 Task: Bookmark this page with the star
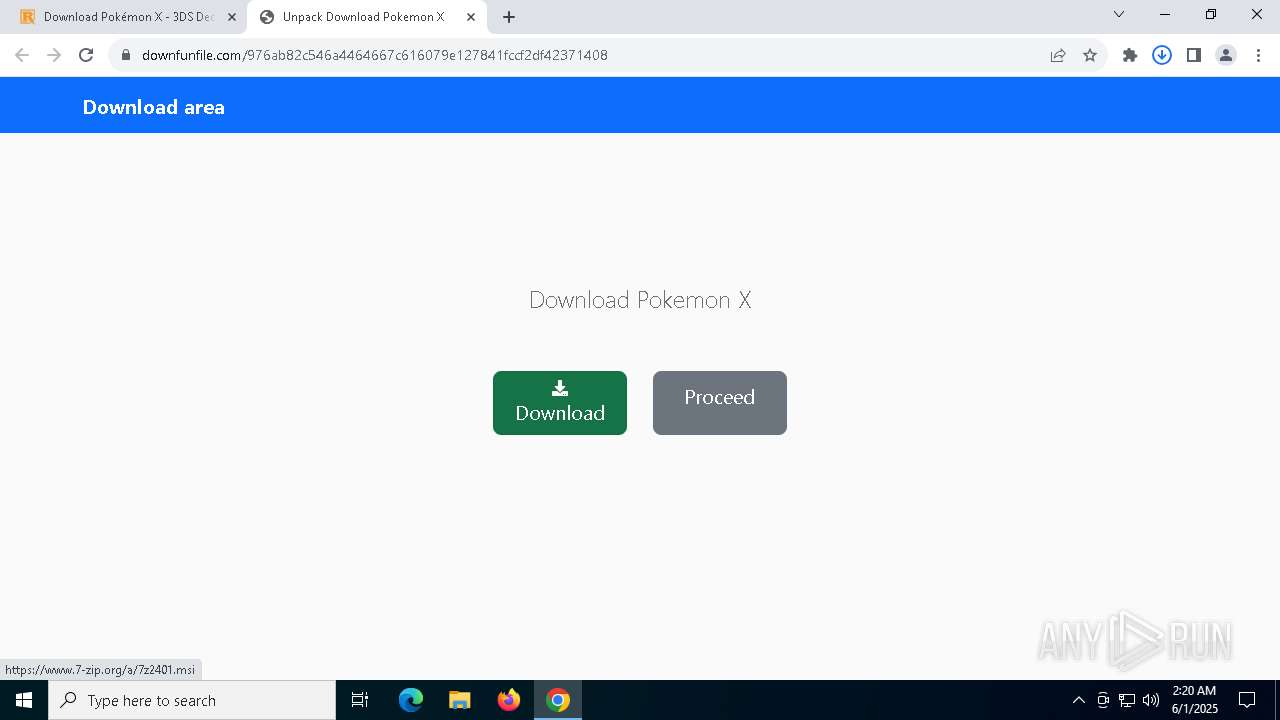coord(1090,55)
